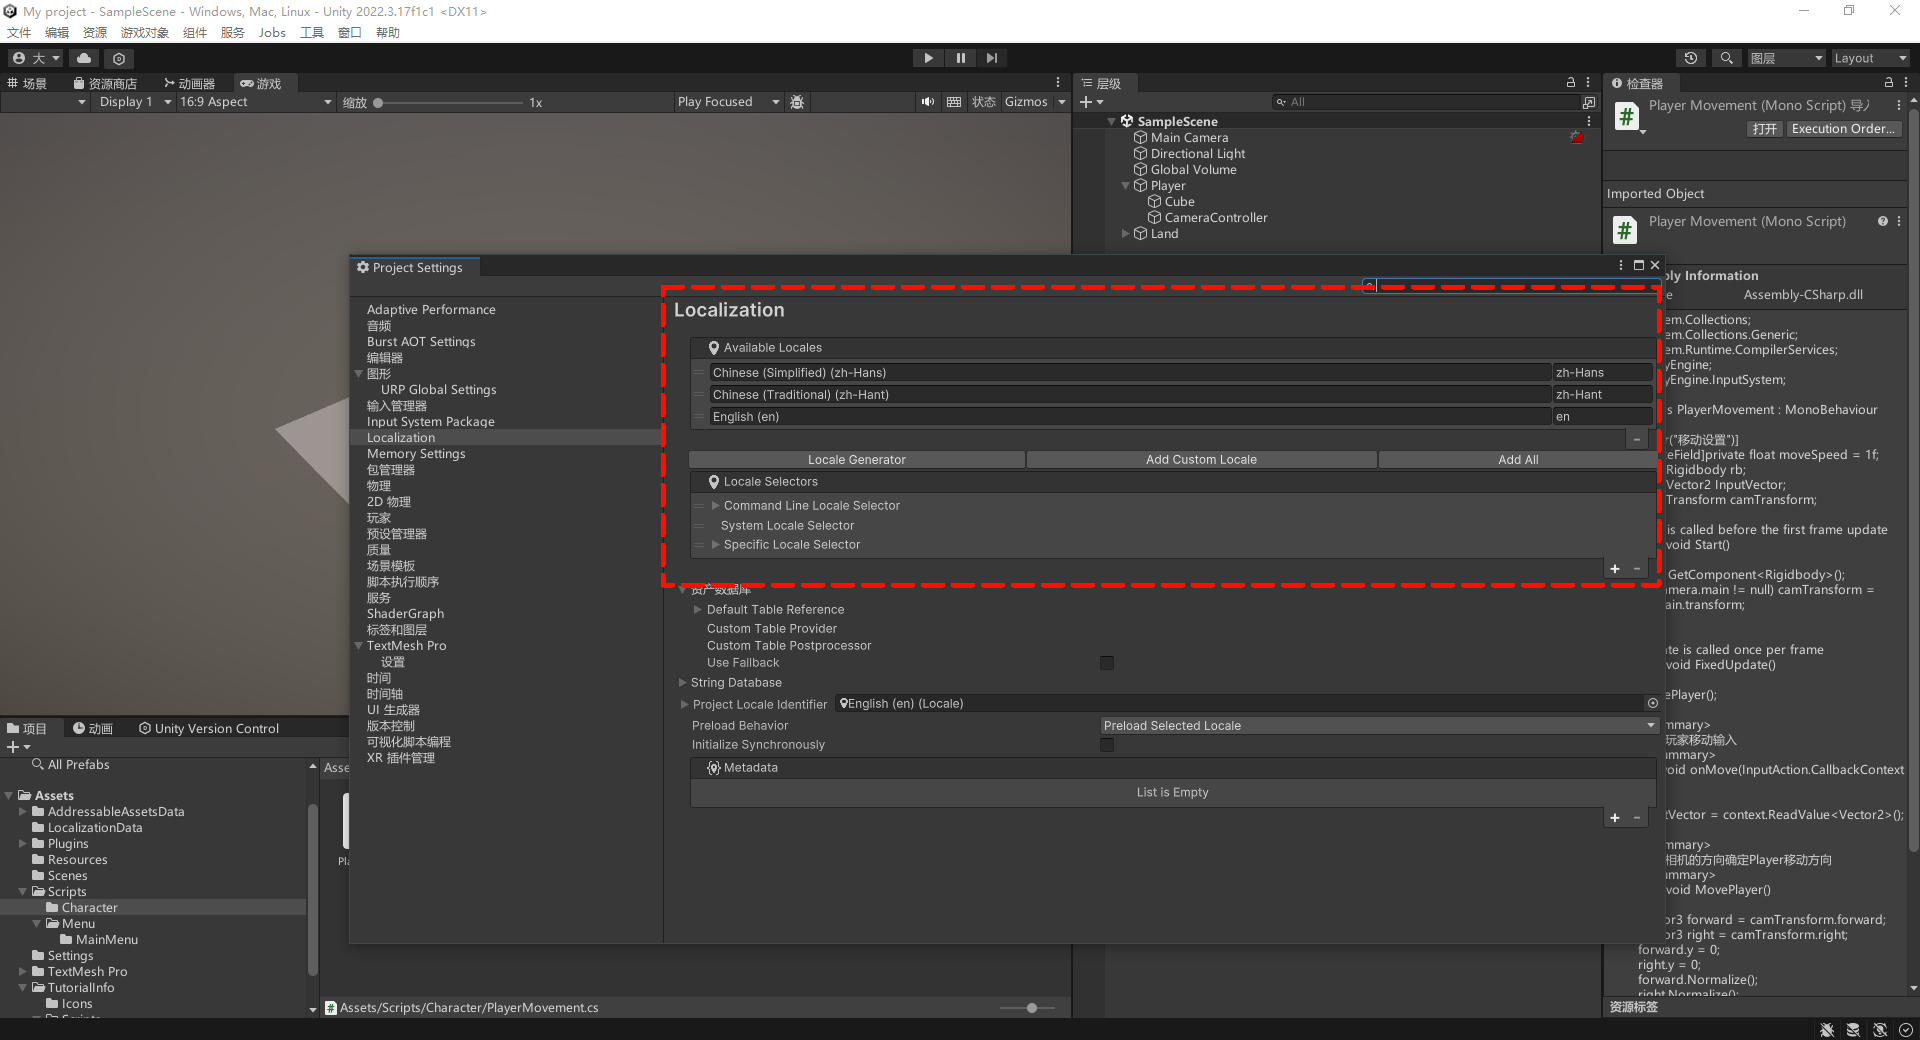This screenshot has height=1040, width=1920.
Task: Toggle Mute Audio in the Game view
Action: pyautogui.click(x=928, y=102)
